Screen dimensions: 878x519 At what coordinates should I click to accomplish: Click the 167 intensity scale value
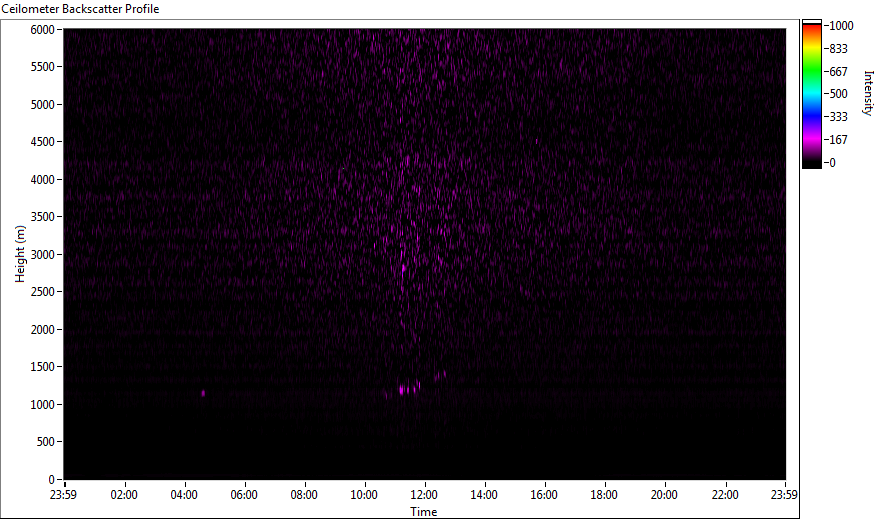[x=835, y=140]
